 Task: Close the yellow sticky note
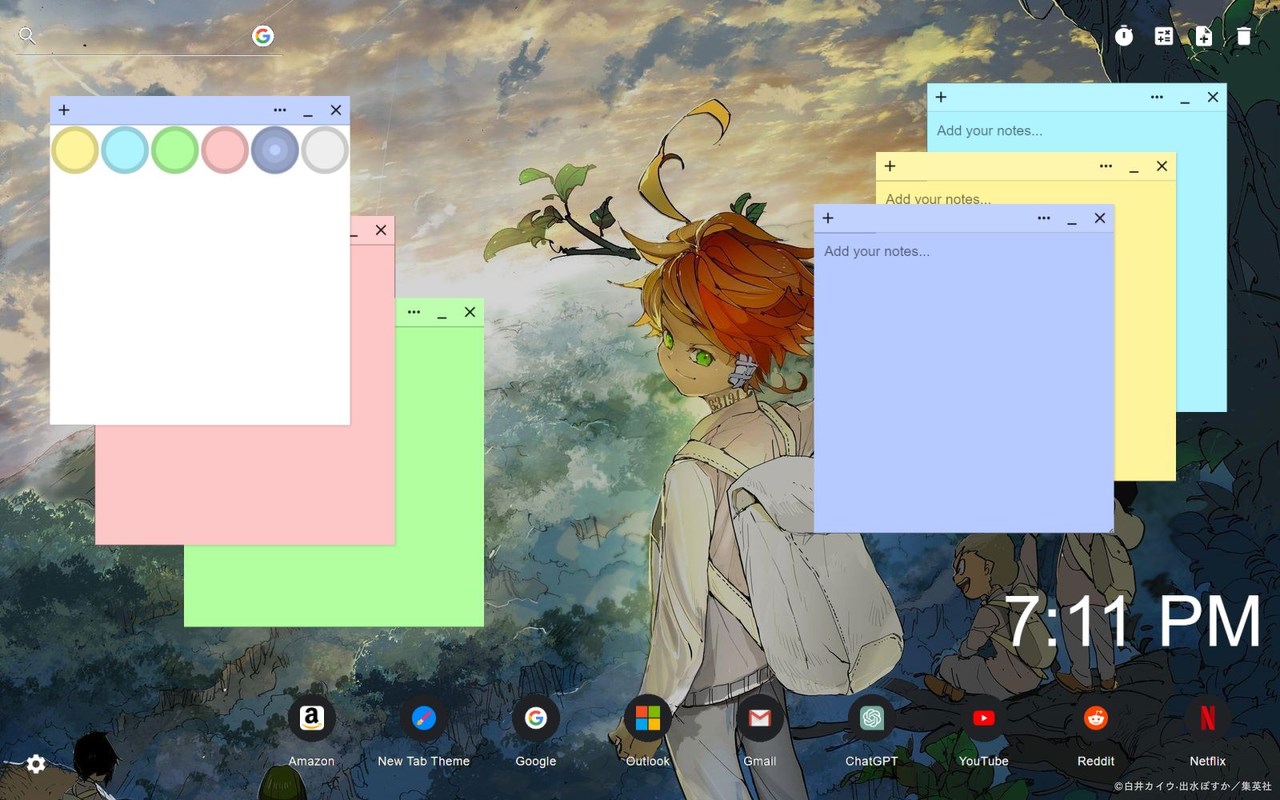pos(1162,166)
